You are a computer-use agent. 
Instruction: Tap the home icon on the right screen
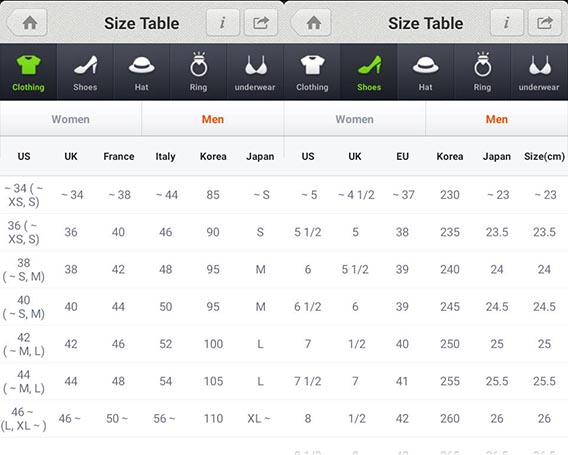pos(312,23)
